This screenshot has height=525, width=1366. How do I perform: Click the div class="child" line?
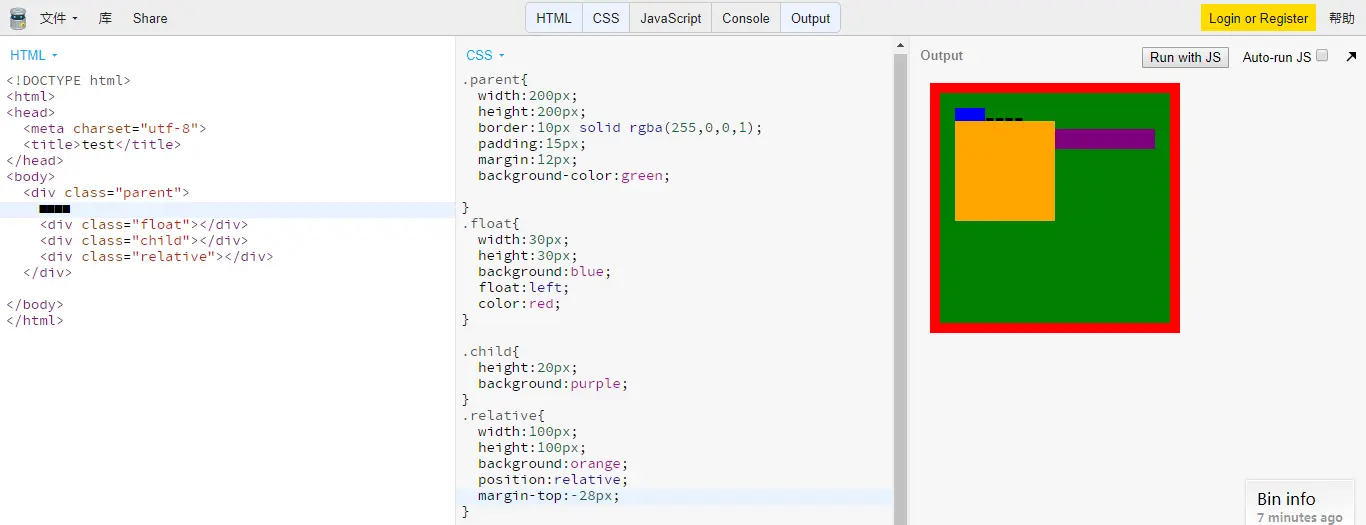pos(144,240)
